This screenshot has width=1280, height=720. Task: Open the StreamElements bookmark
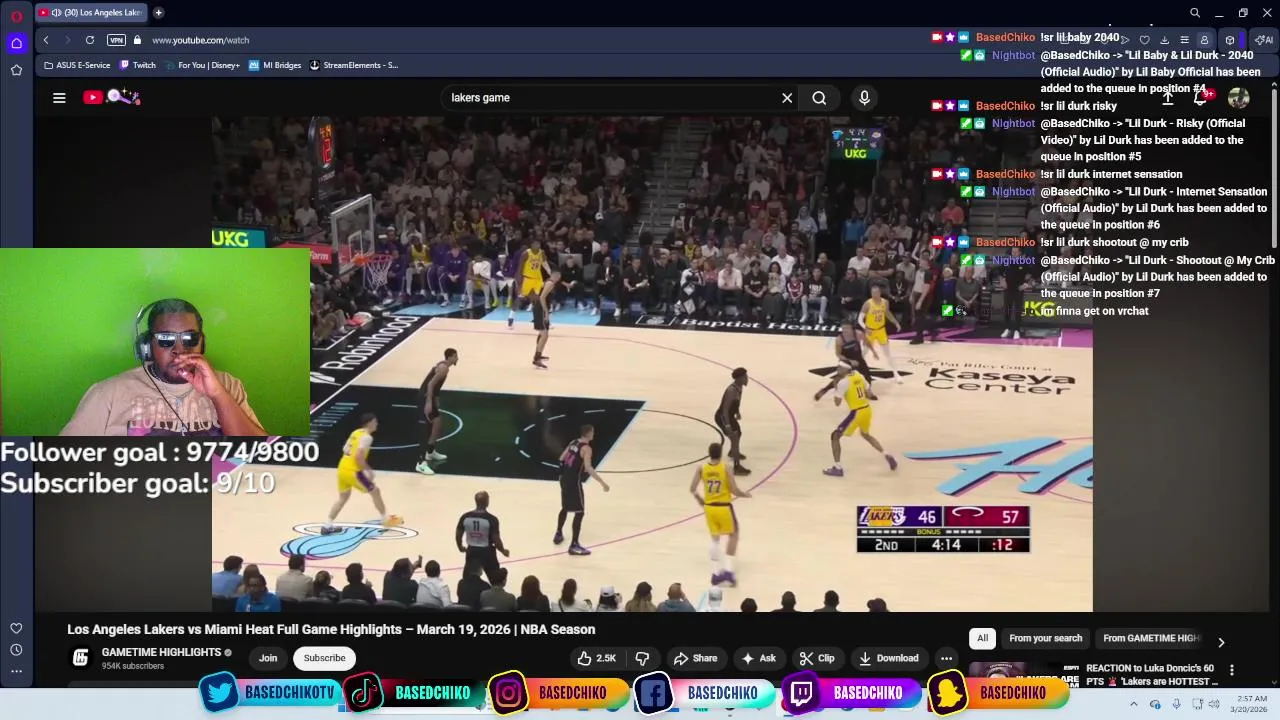(354, 65)
